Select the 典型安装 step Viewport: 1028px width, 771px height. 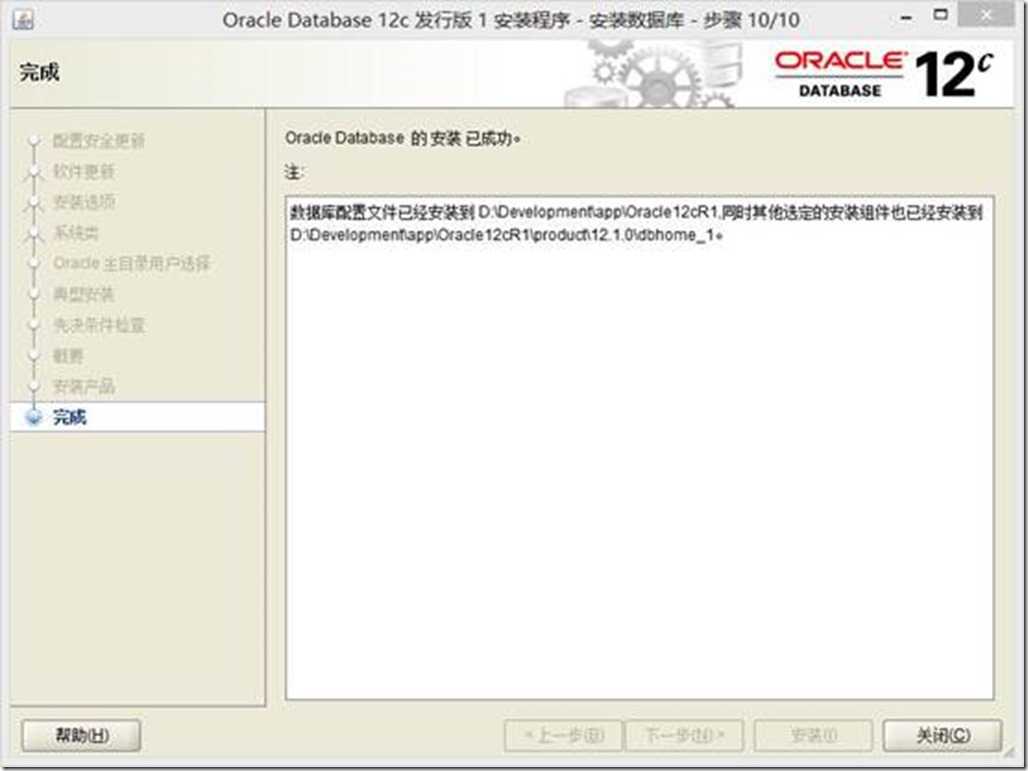[x=83, y=294]
